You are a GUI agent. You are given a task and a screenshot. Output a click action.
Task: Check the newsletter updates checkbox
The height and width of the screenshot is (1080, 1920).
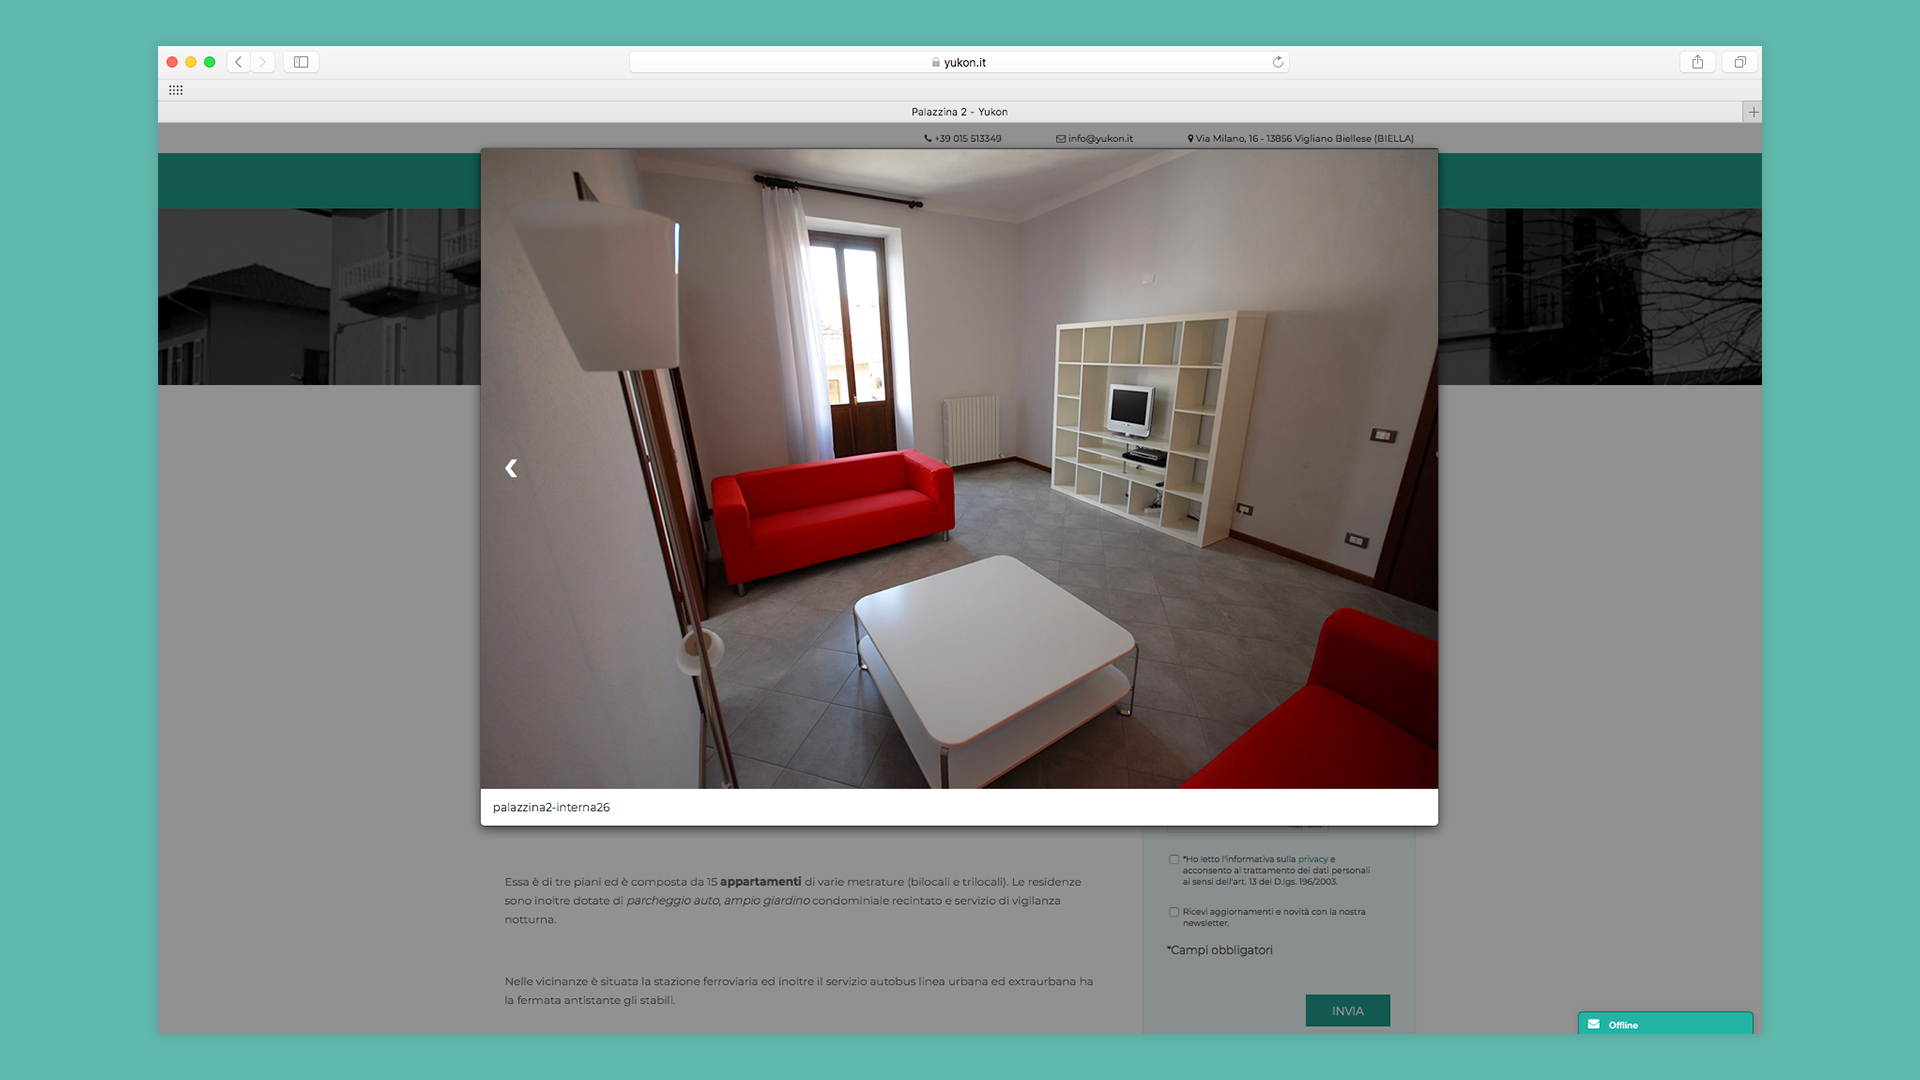click(x=1174, y=912)
